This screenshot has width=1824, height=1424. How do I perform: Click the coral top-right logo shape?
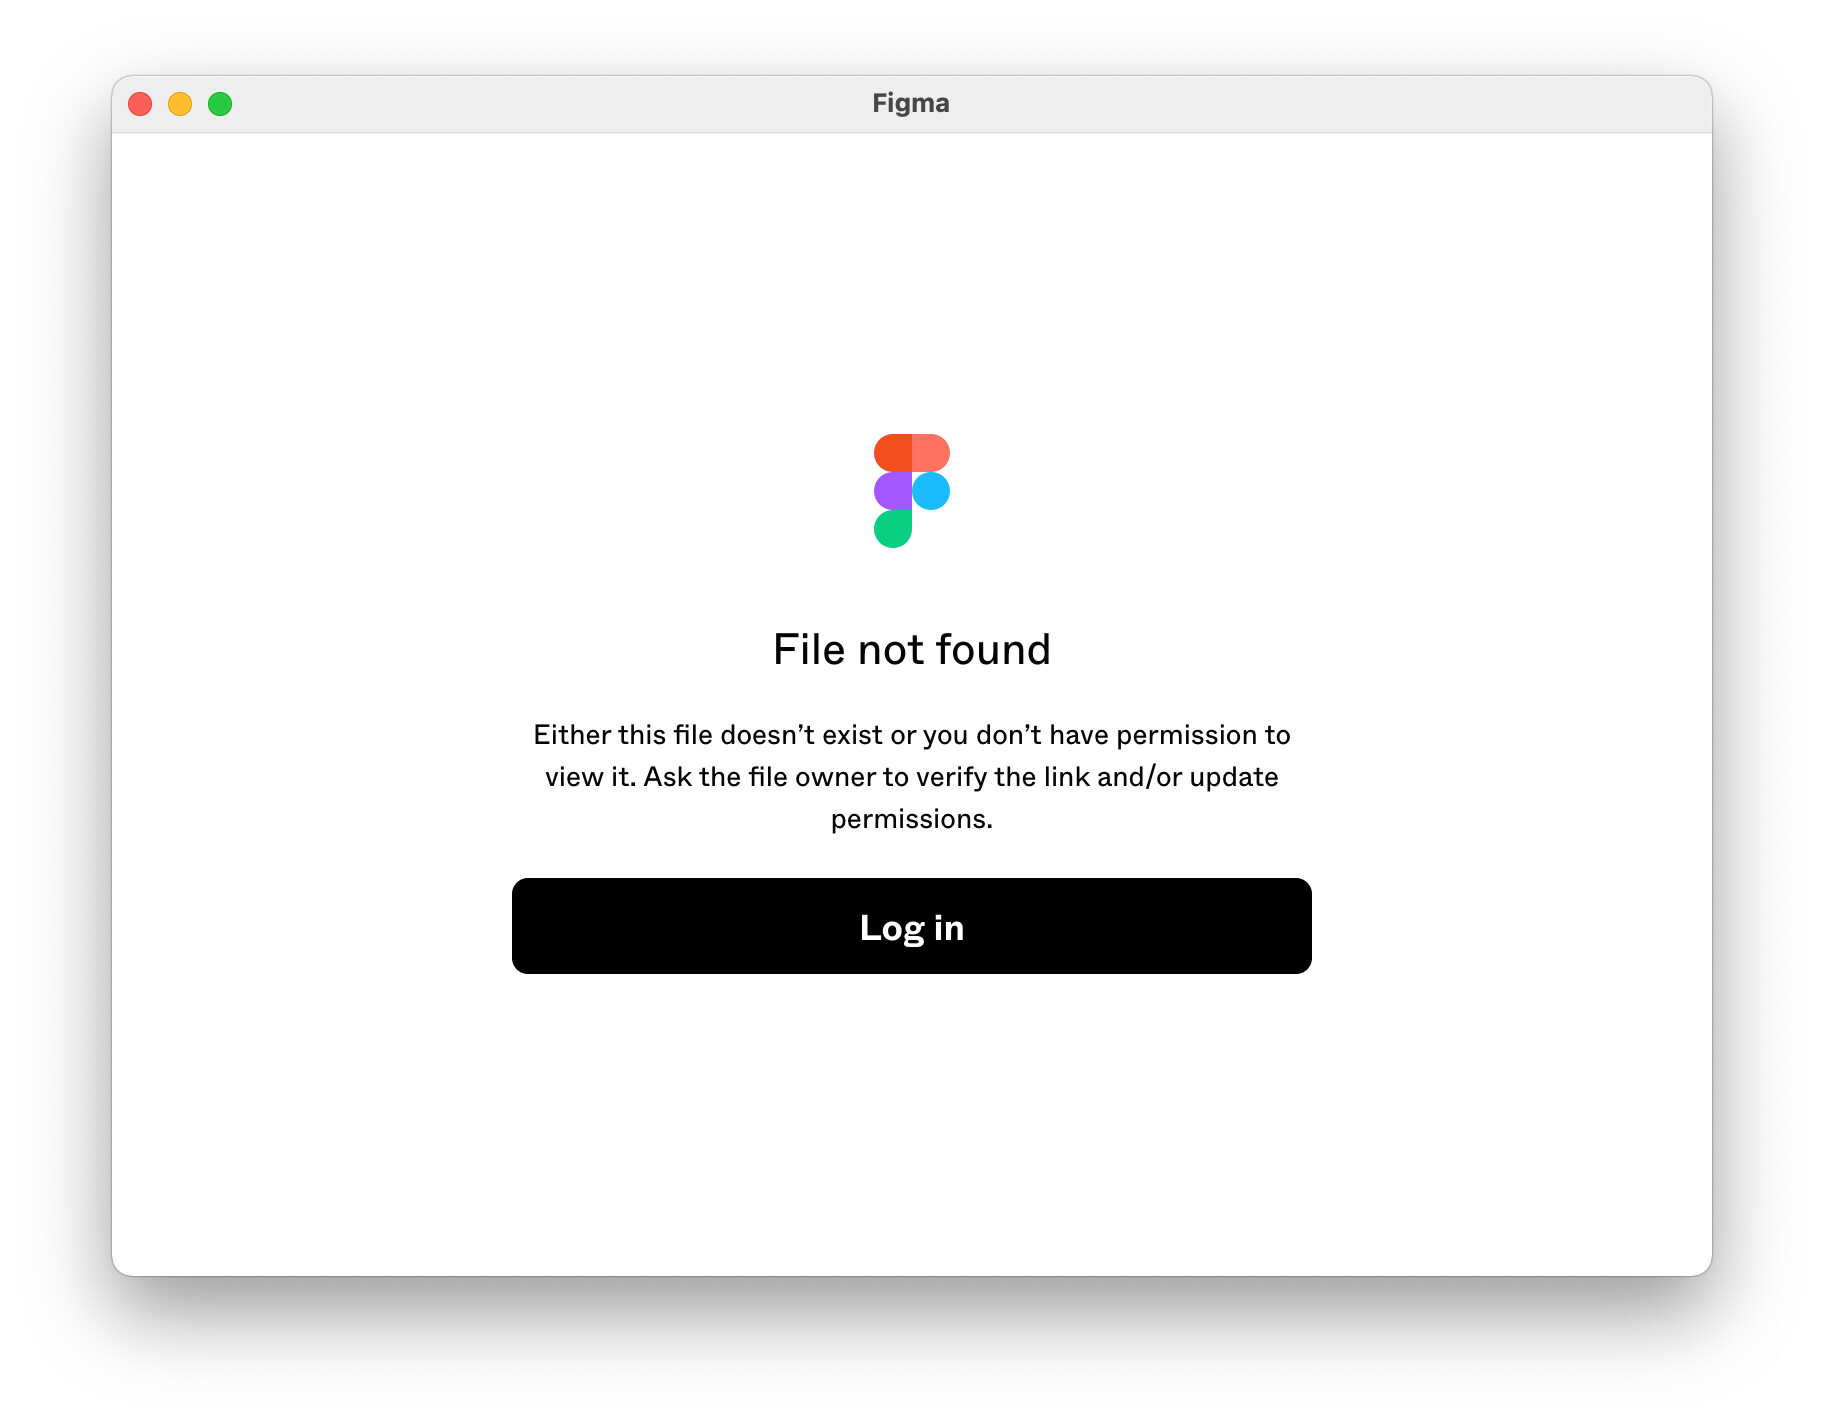(931, 453)
